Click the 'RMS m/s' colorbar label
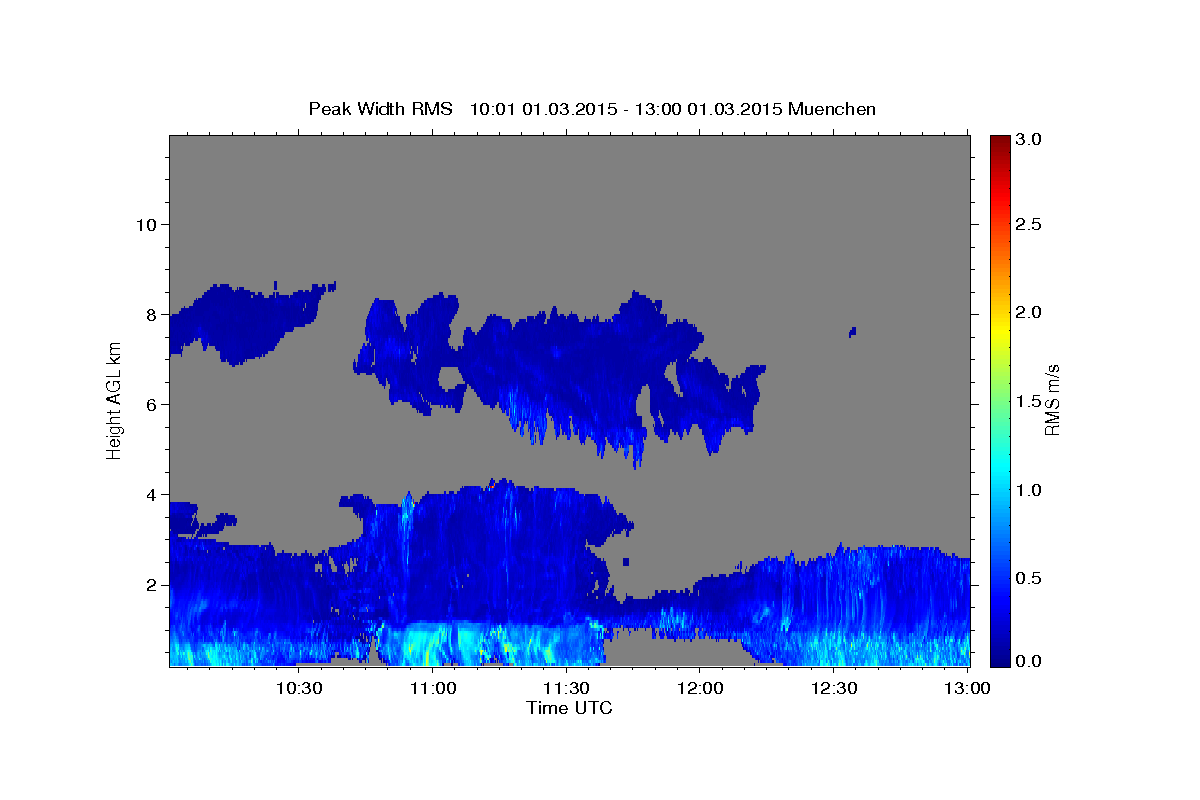Screen dimensions: 1200x800 [1052, 400]
